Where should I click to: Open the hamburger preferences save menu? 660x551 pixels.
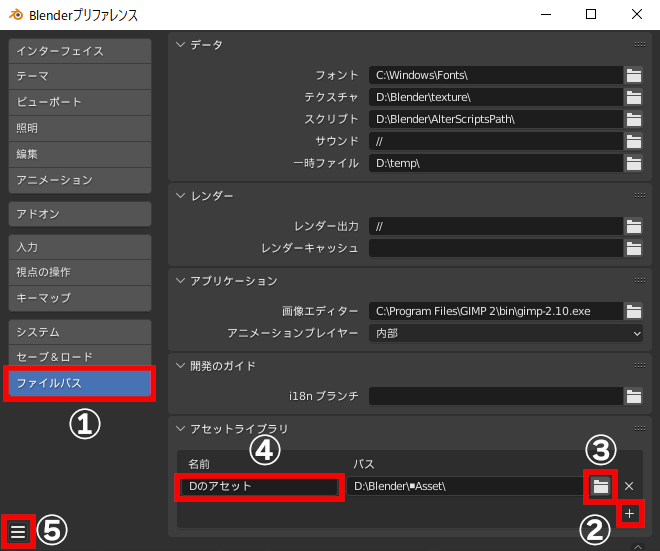coord(18,531)
